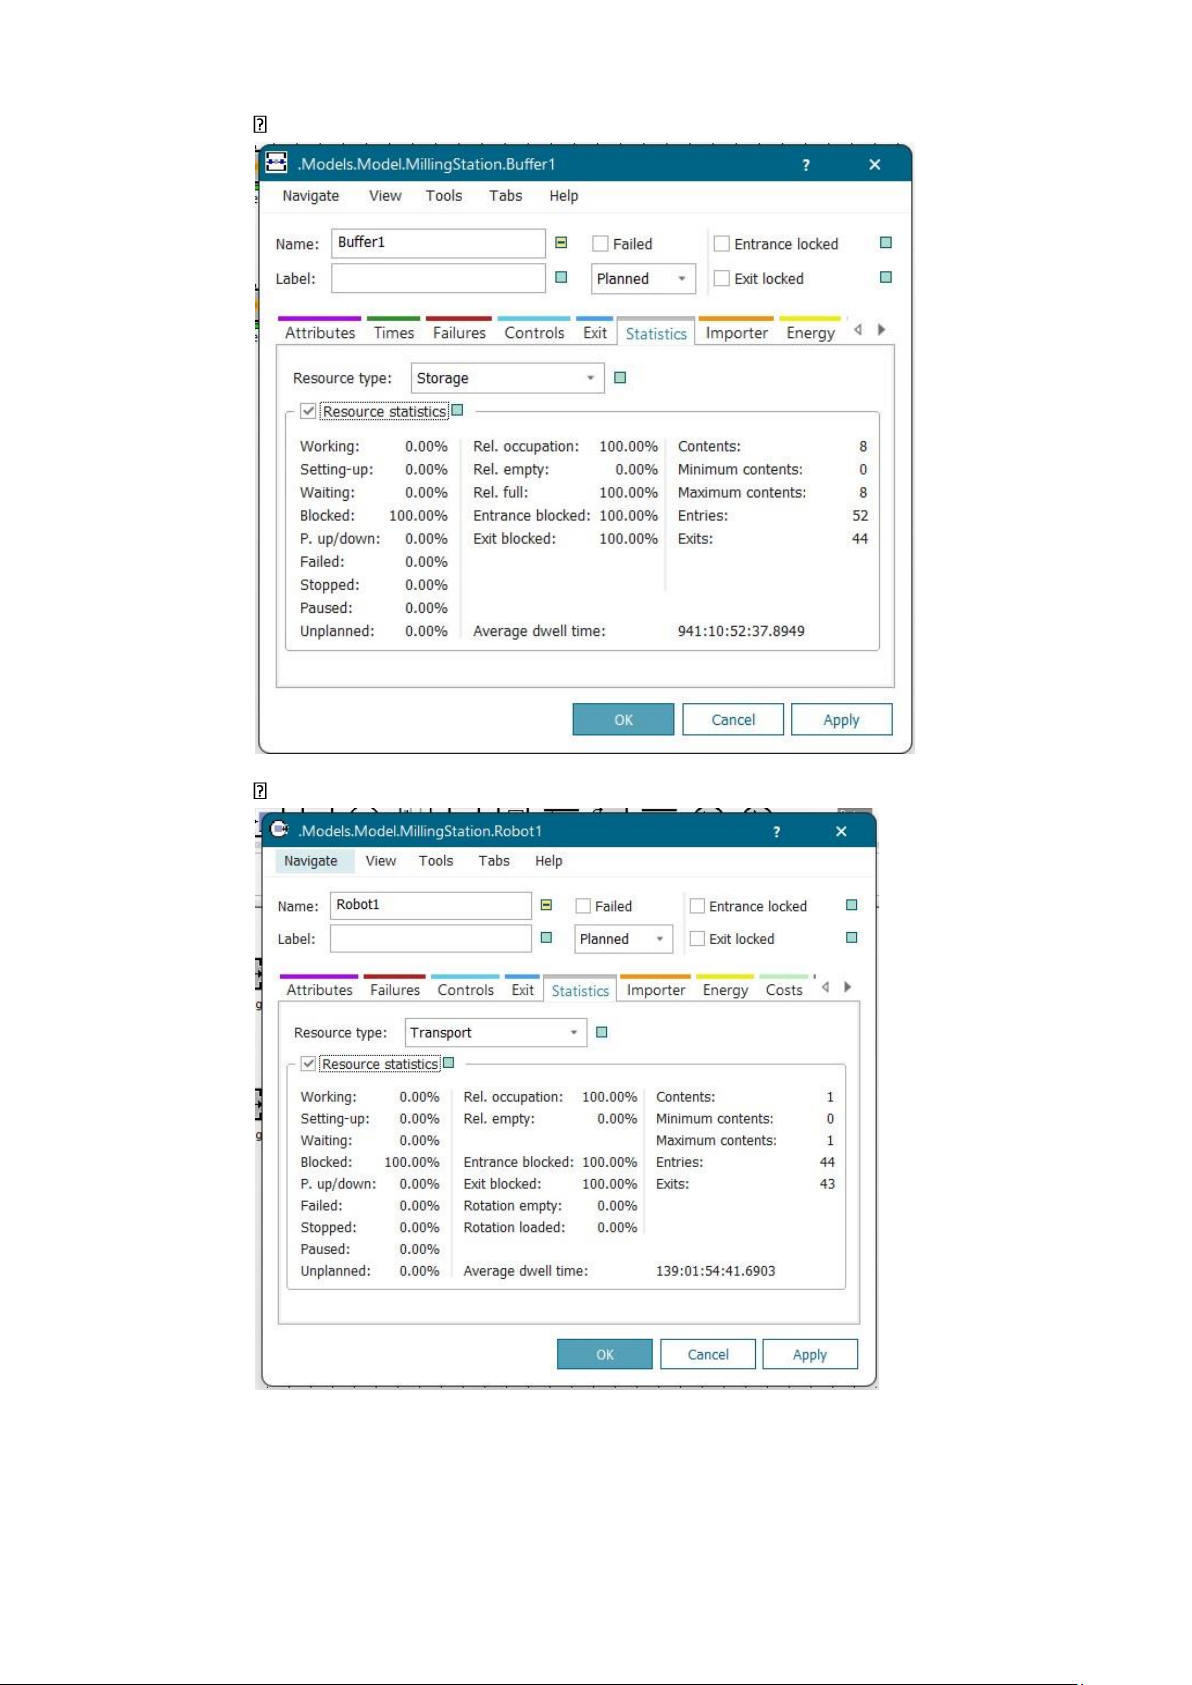Click Apply in the Buffer1 dialog
1192x1685 pixels.
(x=841, y=720)
